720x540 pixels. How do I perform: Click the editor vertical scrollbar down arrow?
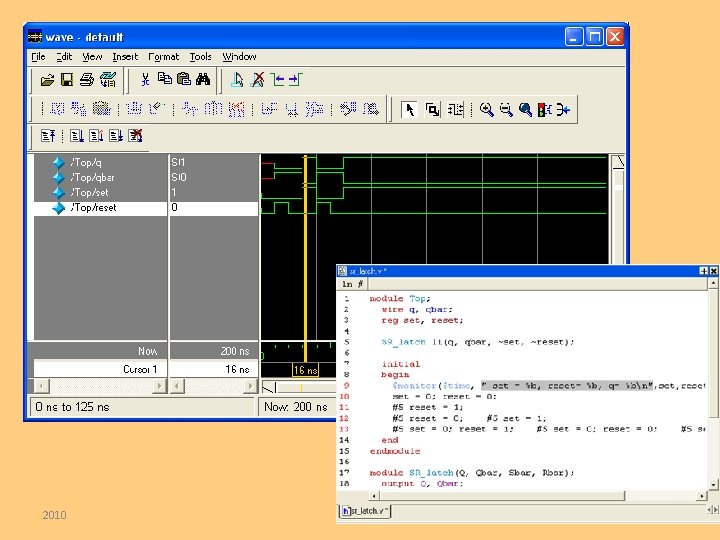tap(713, 482)
